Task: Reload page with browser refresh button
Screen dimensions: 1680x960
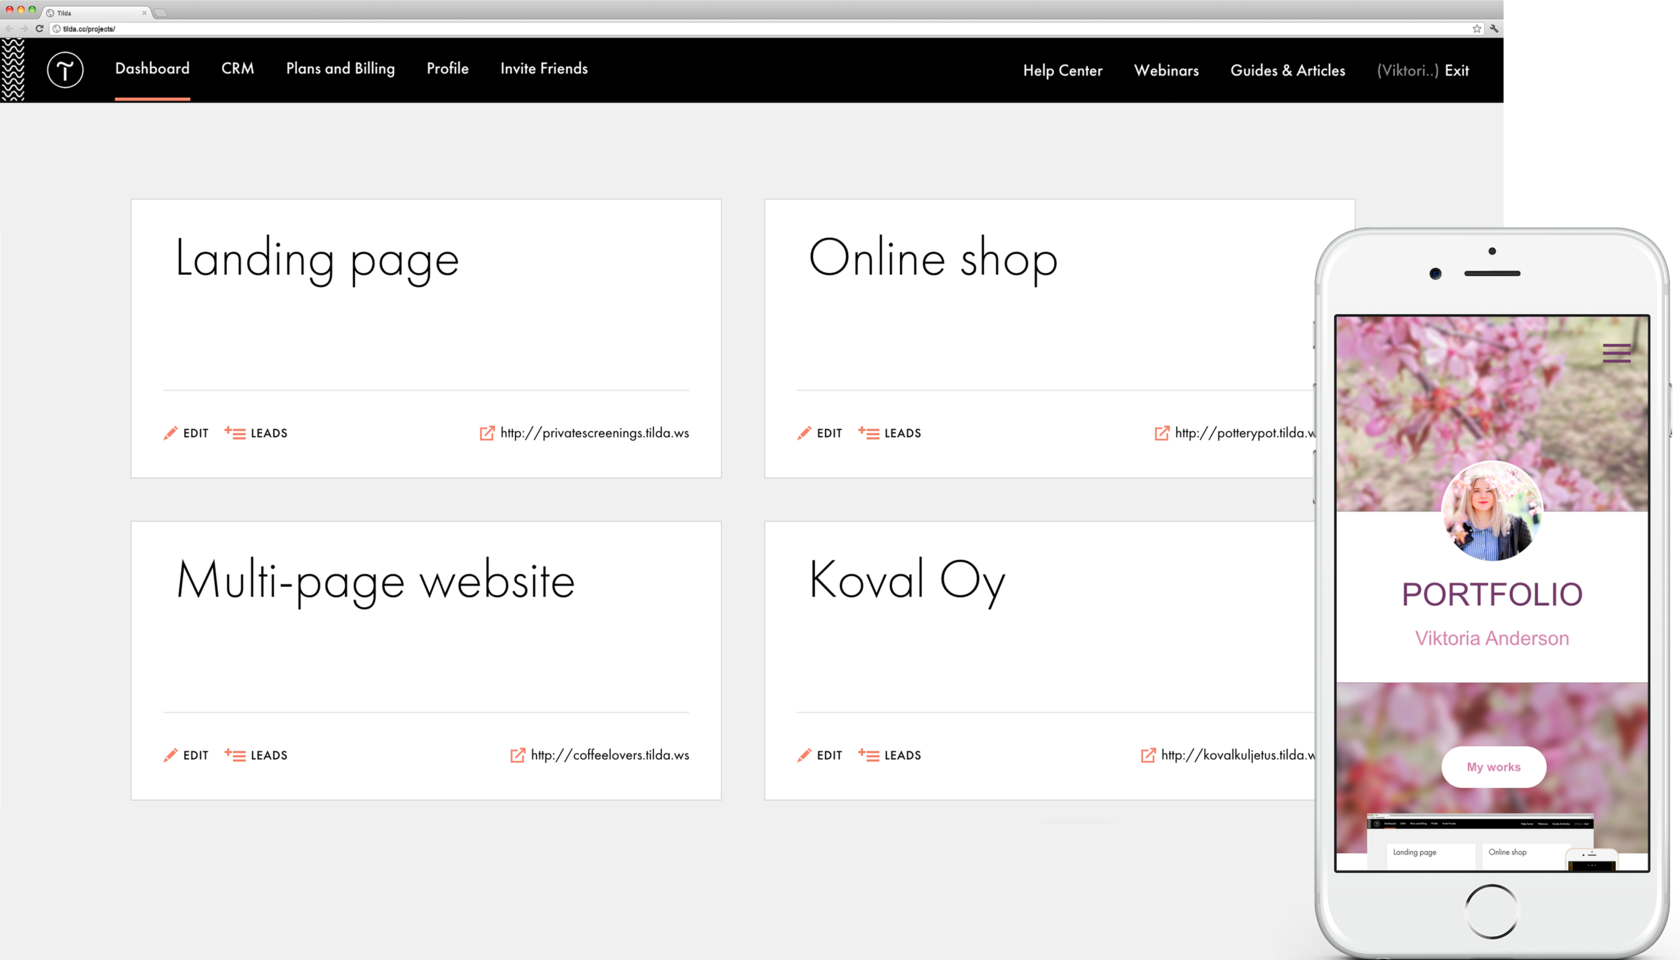Action: tap(40, 29)
